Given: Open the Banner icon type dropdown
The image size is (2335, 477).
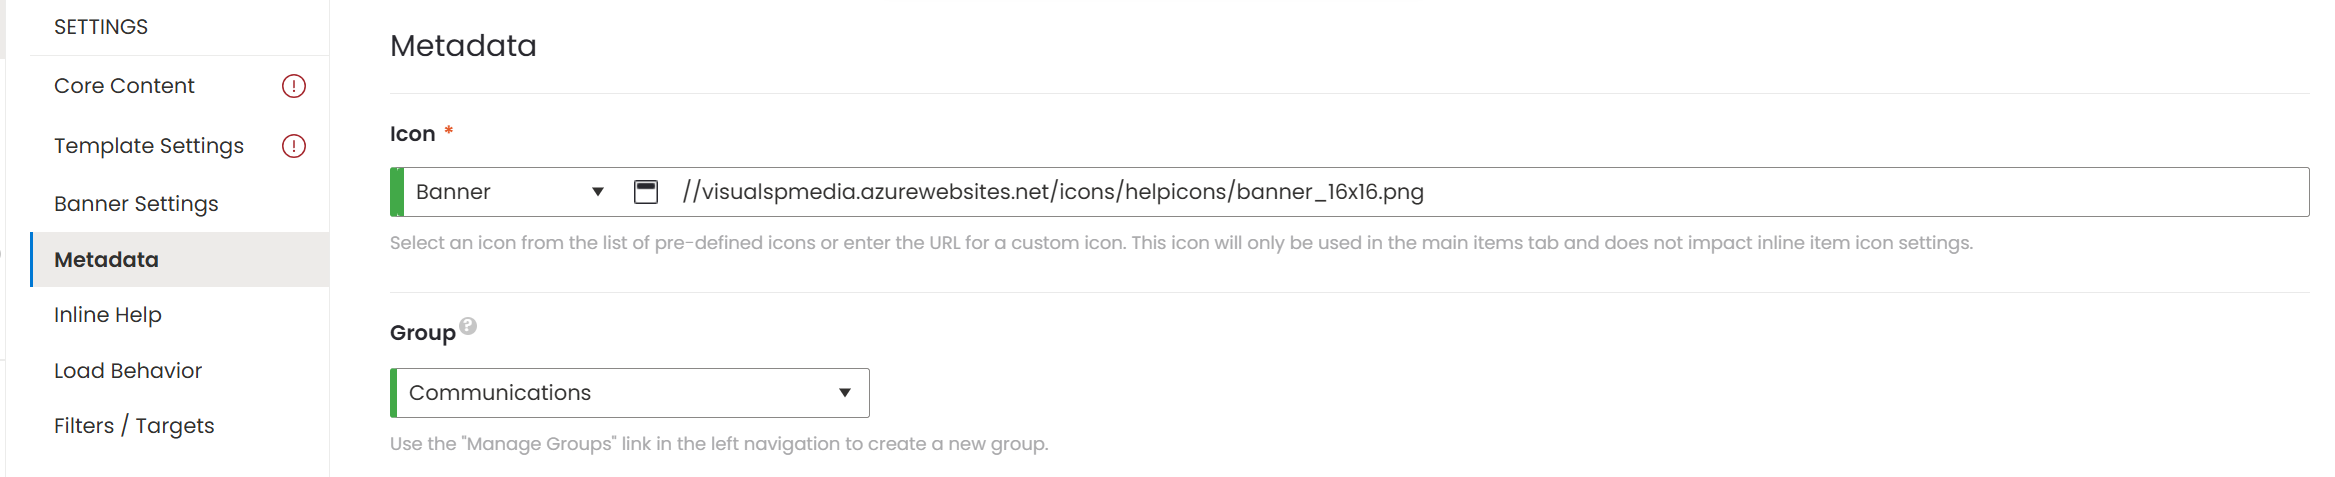Looking at the screenshot, I should pyautogui.click(x=510, y=192).
